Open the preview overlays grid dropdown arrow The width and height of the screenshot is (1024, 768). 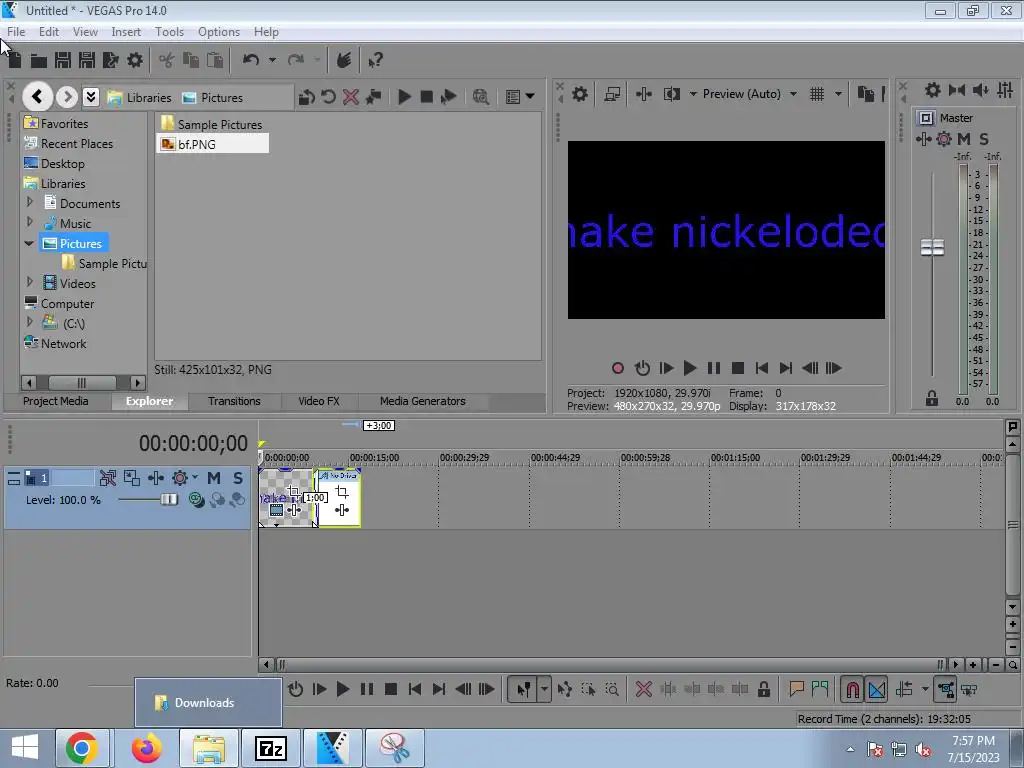(839, 94)
